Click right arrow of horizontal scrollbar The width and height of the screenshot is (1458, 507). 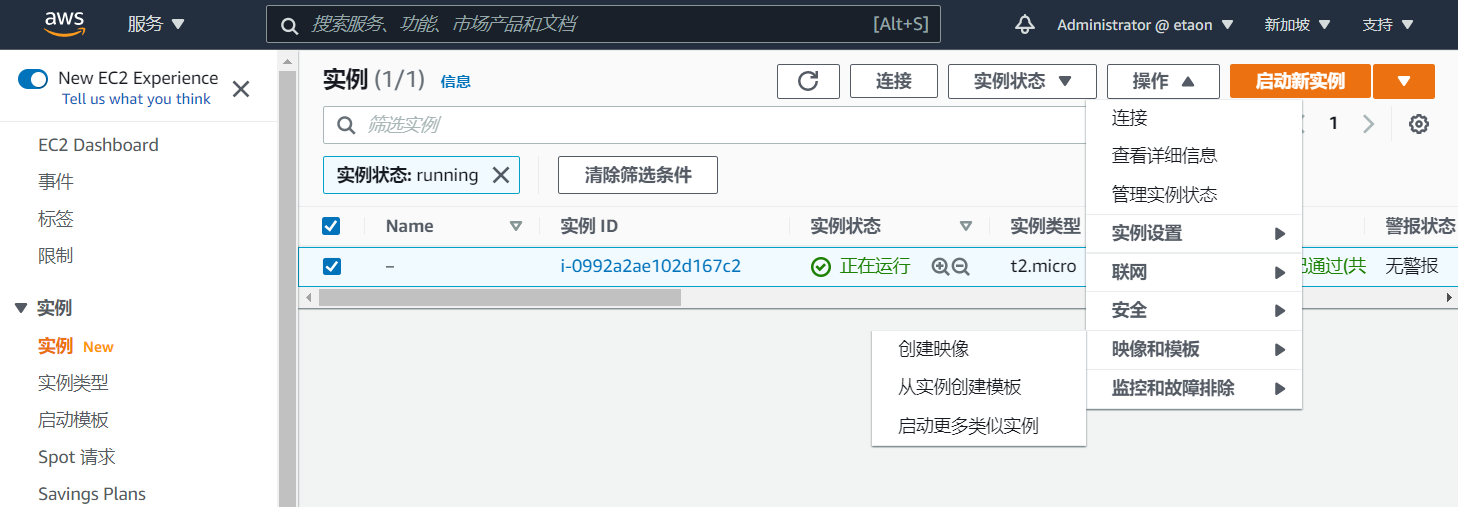click(x=1450, y=298)
